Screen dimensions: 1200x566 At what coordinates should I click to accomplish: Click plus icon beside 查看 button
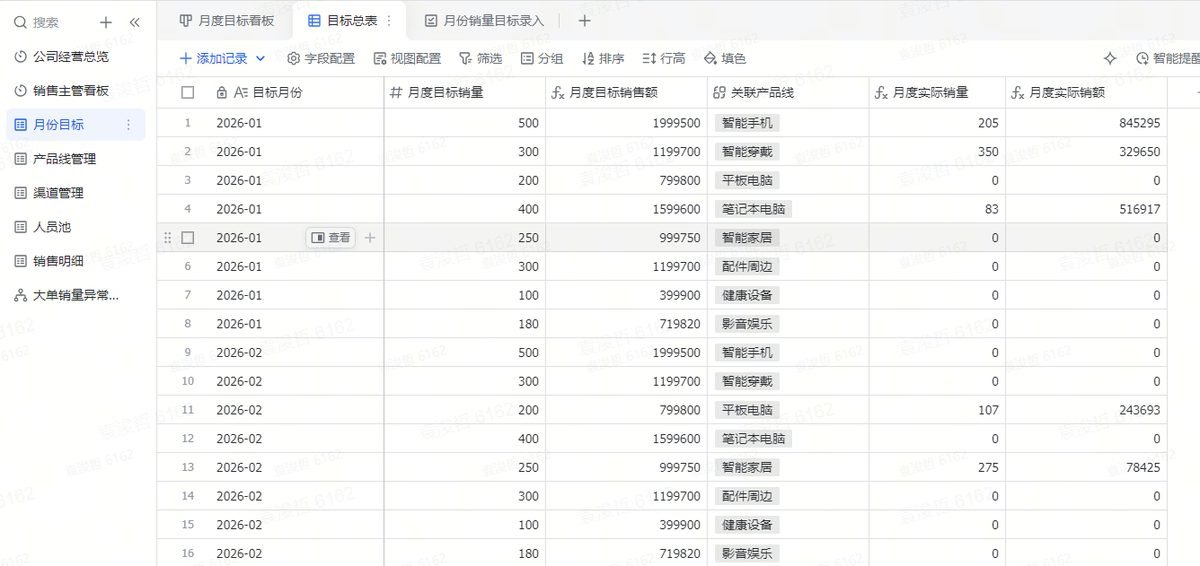coord(370,238)
